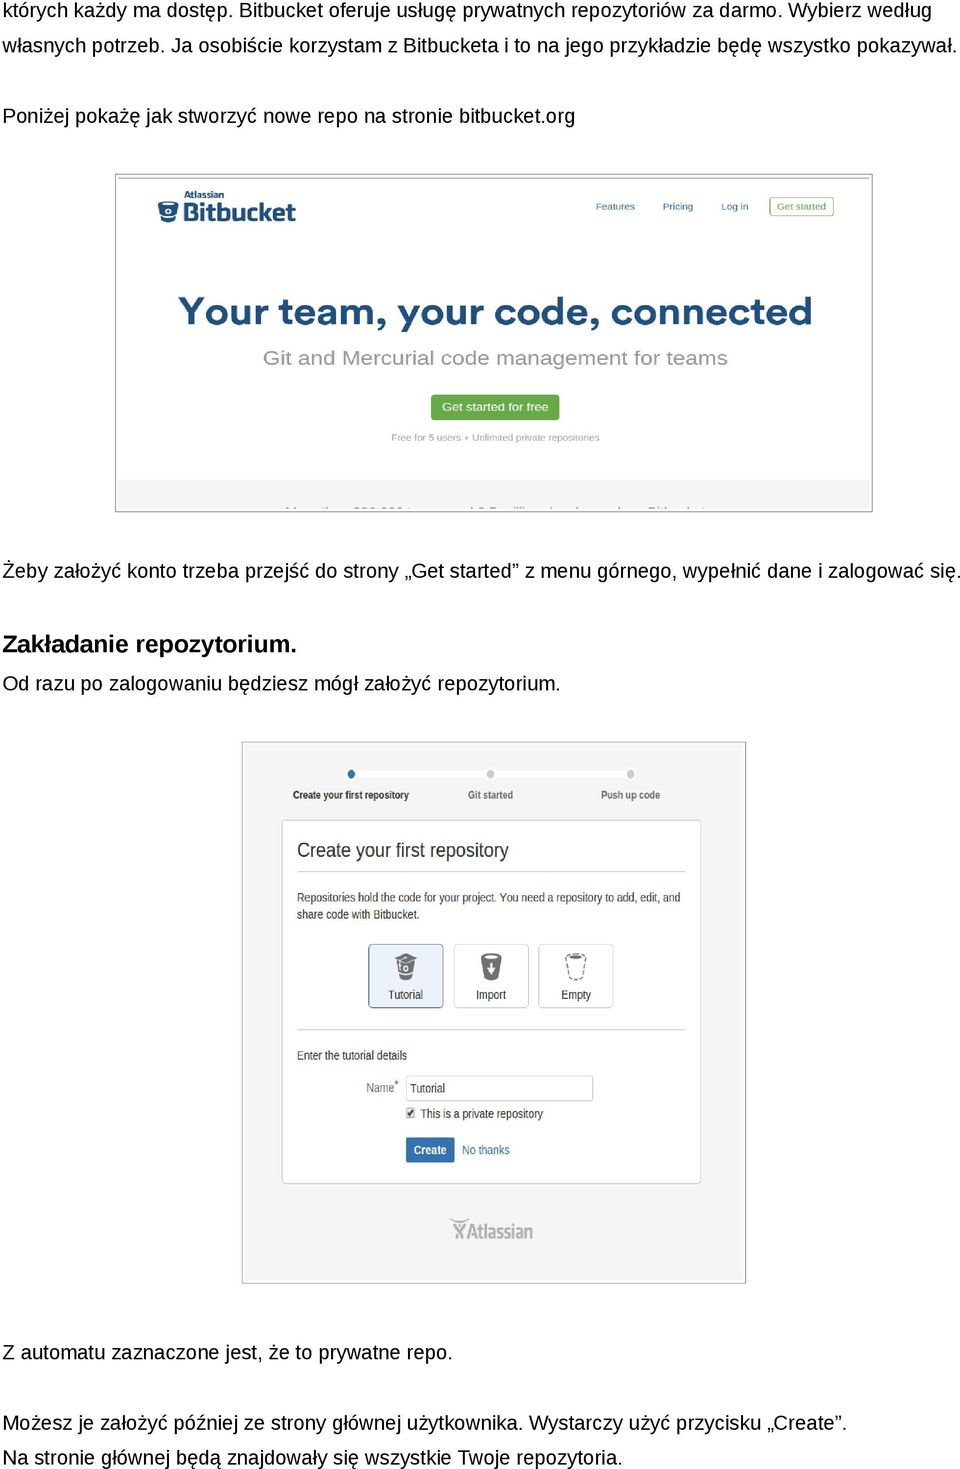Click the blue Create button

(x=430, y=1150)
